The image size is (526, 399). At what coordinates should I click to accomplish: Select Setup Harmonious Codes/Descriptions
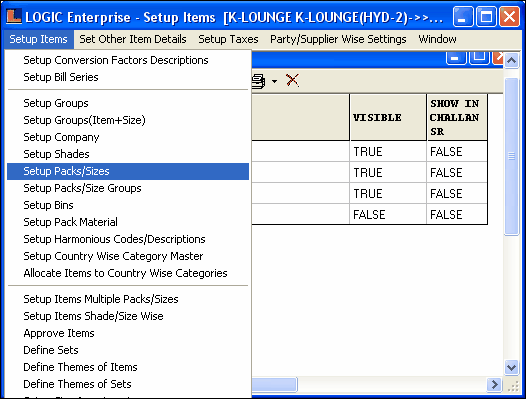pyautogui.click(x=128, y=239)
